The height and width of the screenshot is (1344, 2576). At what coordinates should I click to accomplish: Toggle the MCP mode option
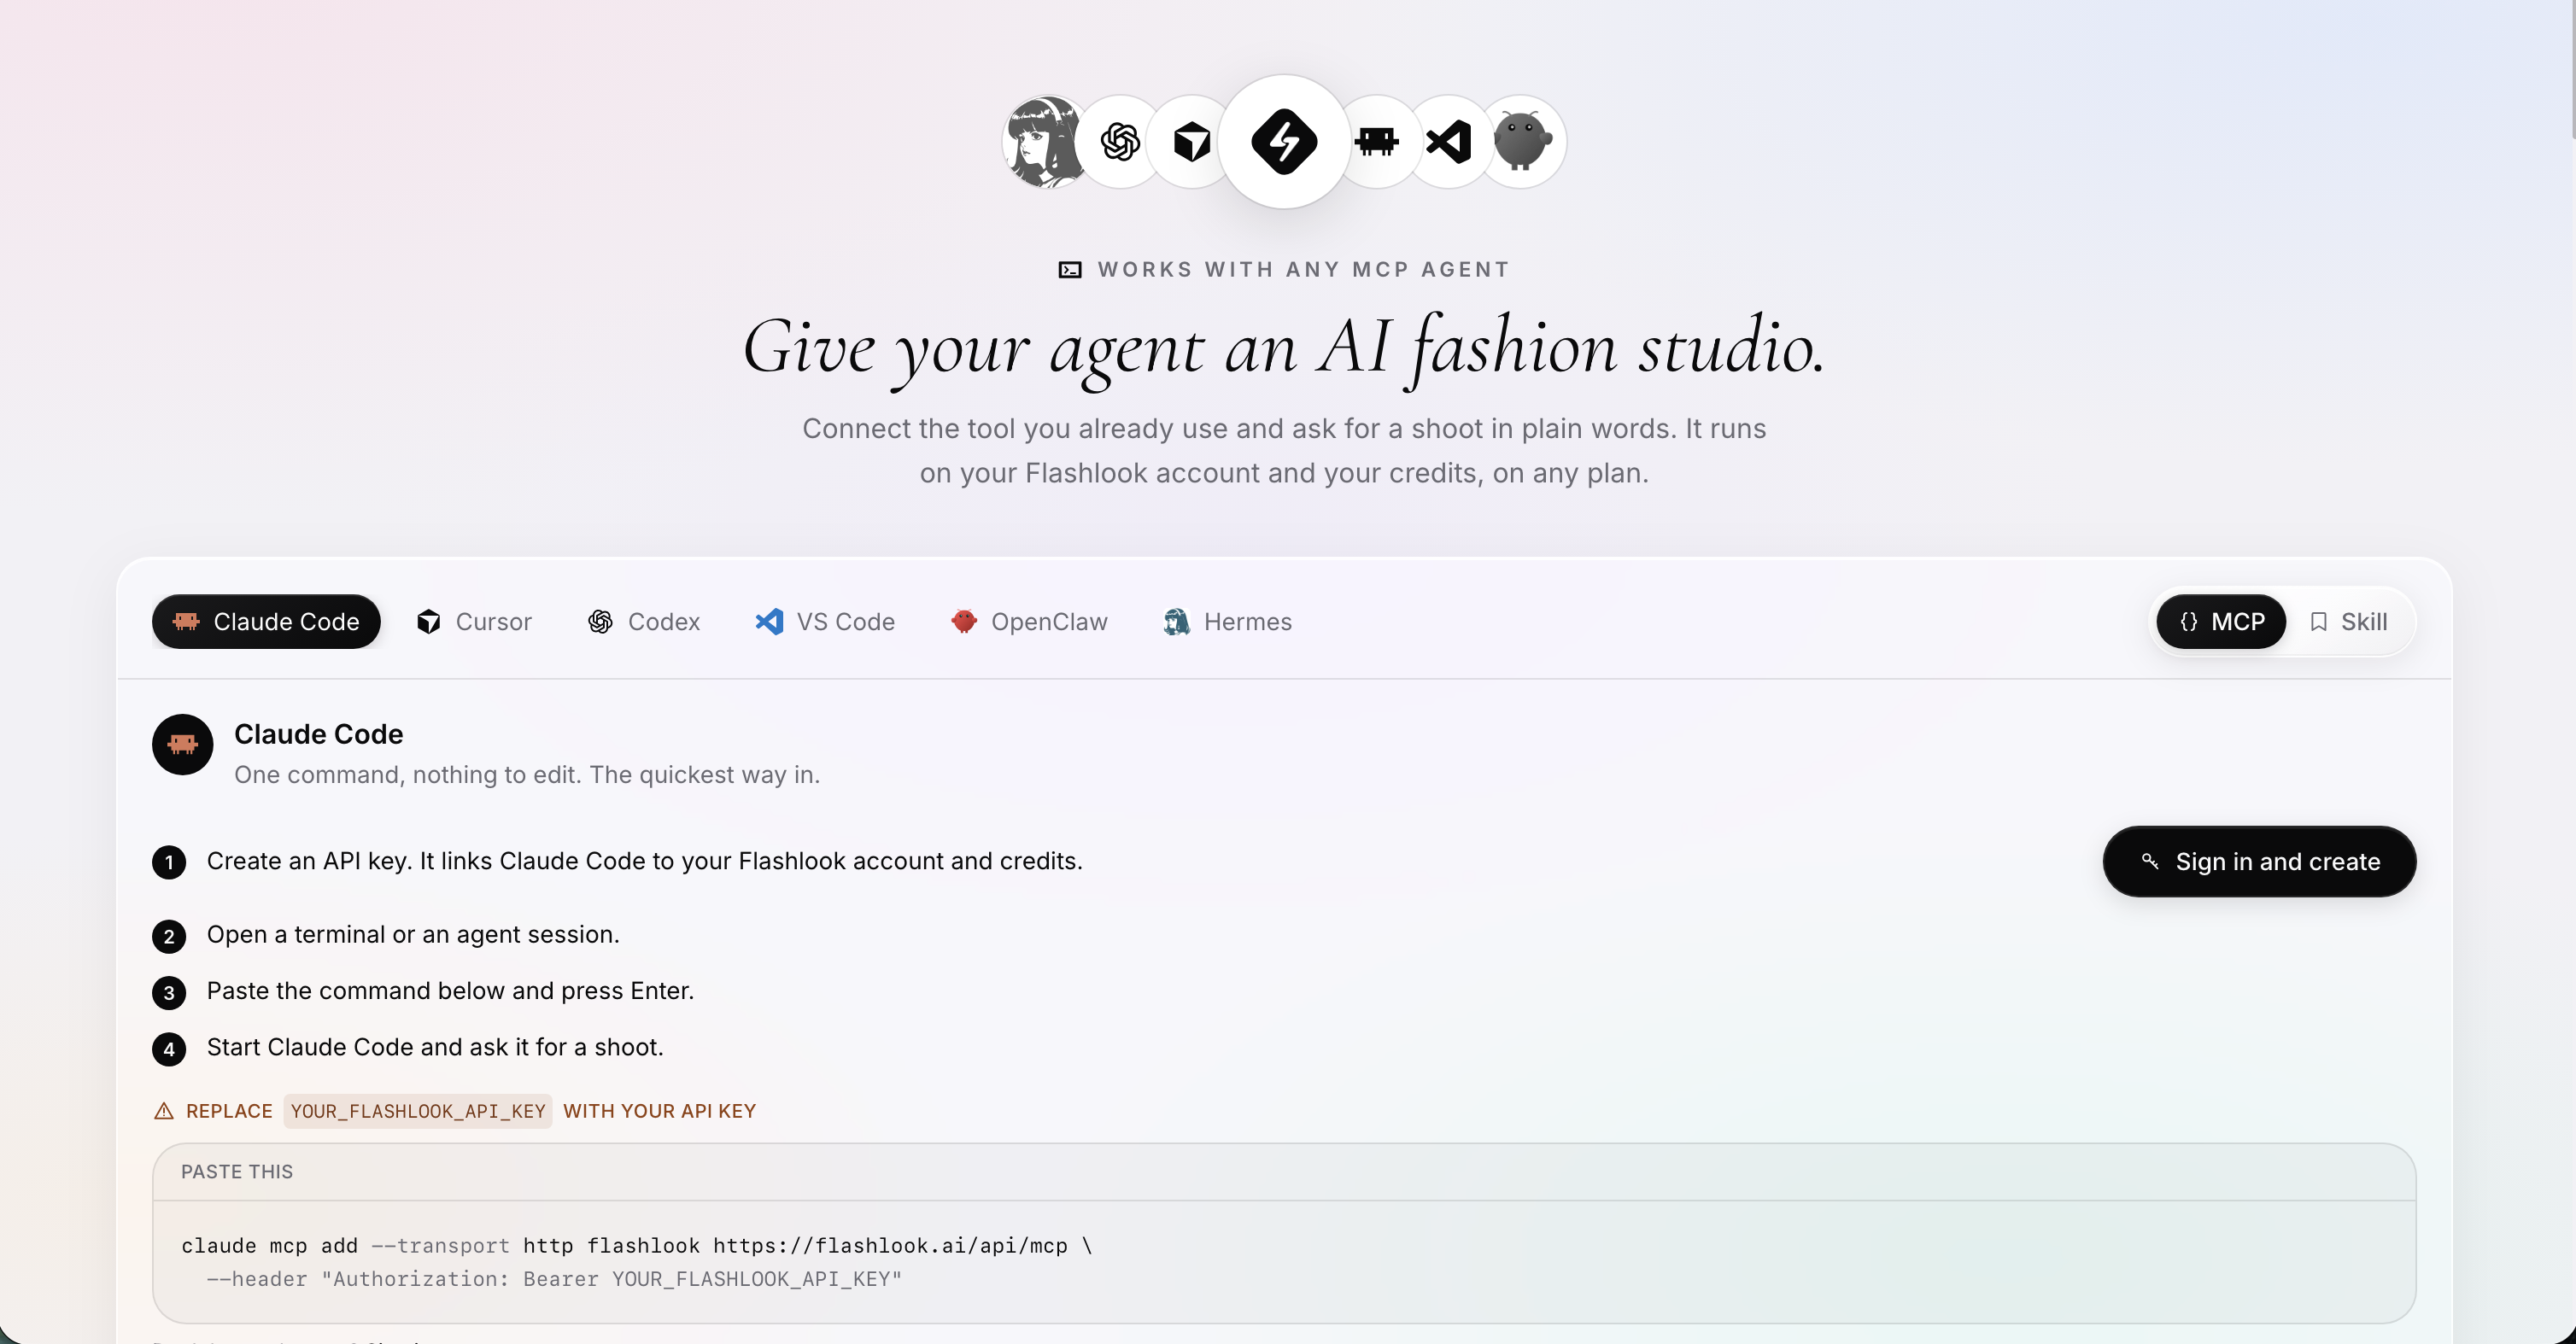pos(2221,622)
